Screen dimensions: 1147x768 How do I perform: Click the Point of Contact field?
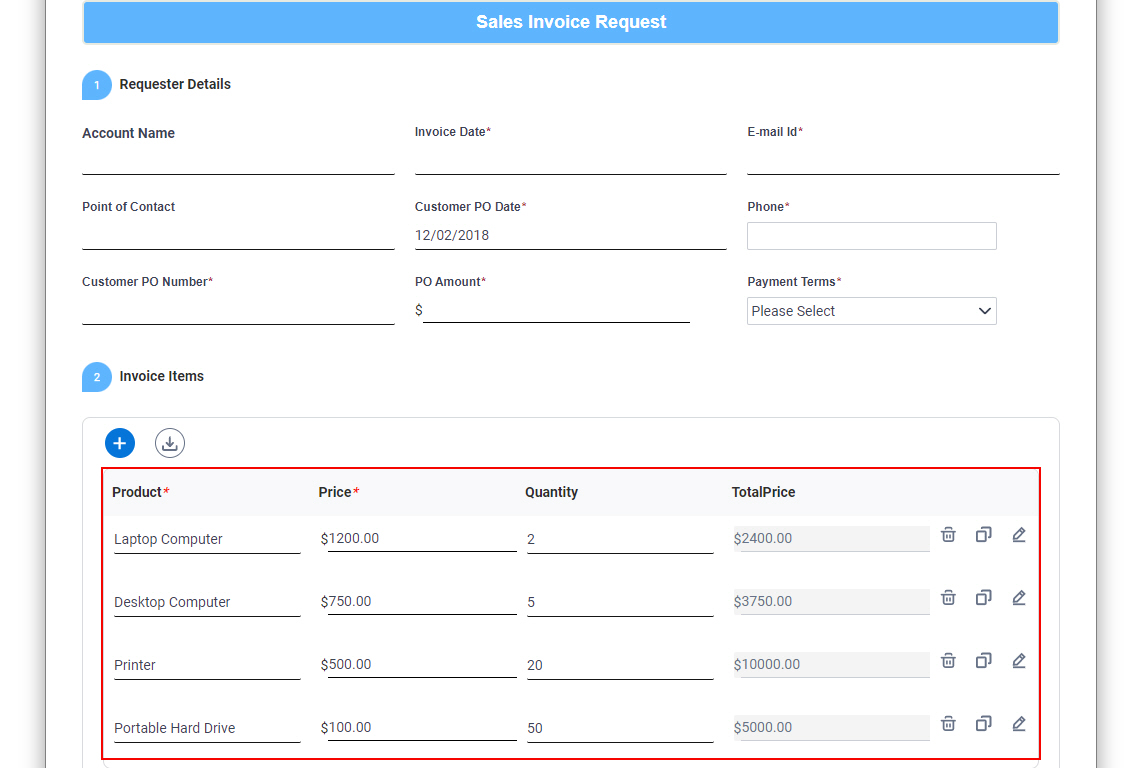(x=238, y=236)
